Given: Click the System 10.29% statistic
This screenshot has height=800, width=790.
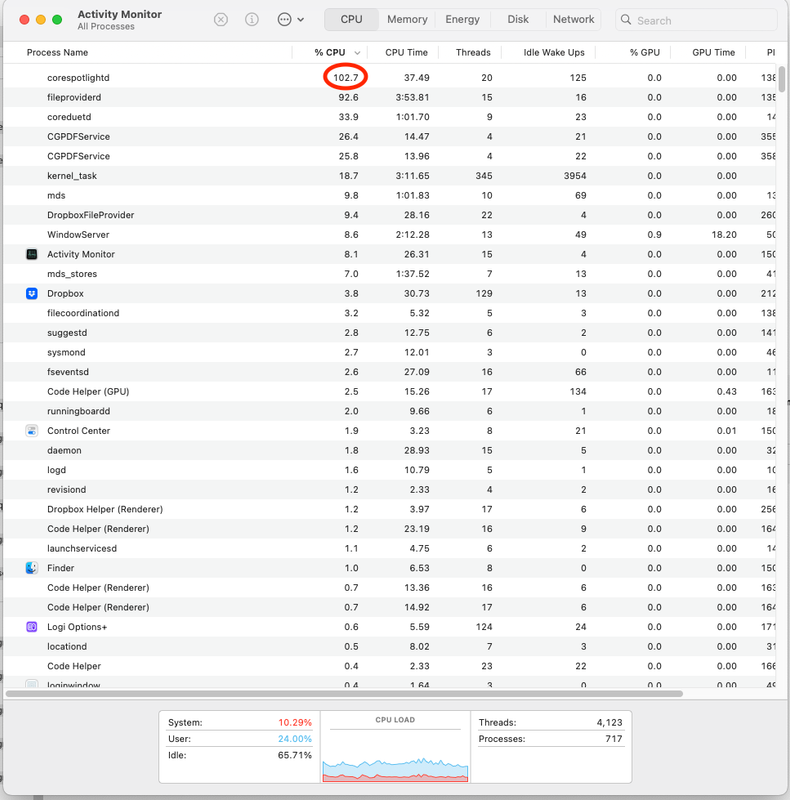Looking at the screenshot, I should (x=239, y=722).
